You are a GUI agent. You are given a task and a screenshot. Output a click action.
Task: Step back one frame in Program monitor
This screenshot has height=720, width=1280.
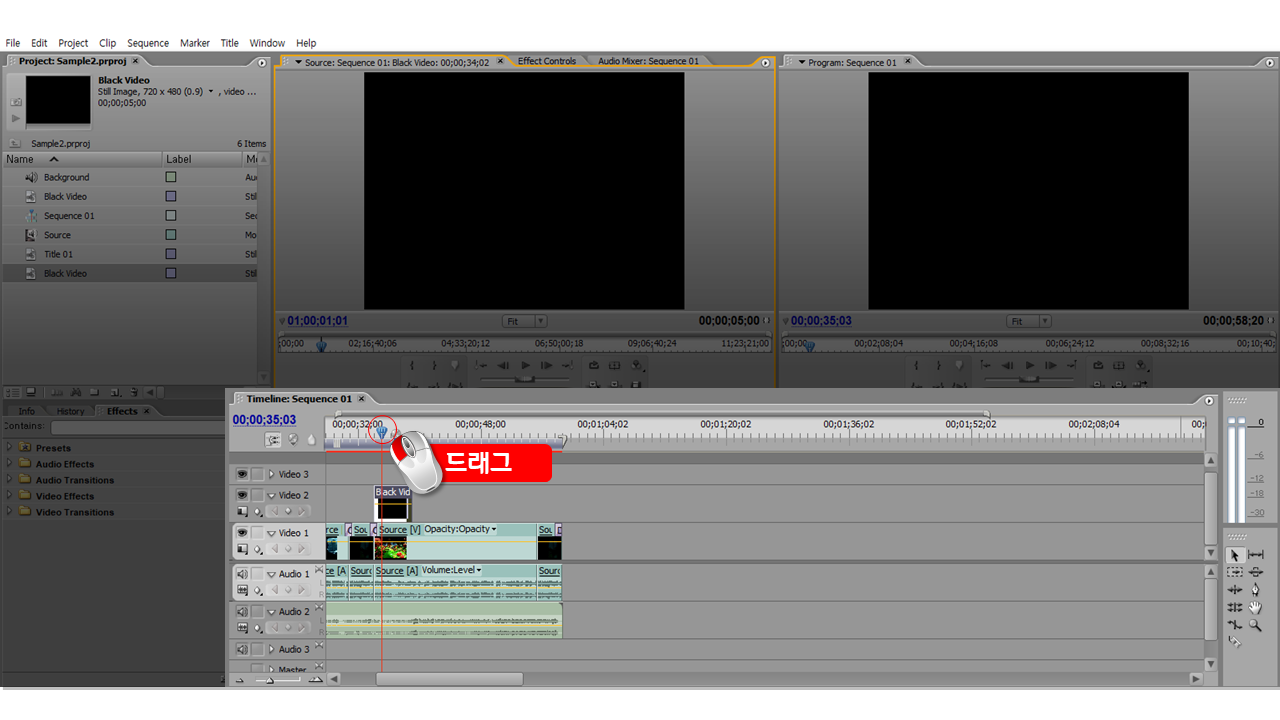click(x=1008, y=366)
